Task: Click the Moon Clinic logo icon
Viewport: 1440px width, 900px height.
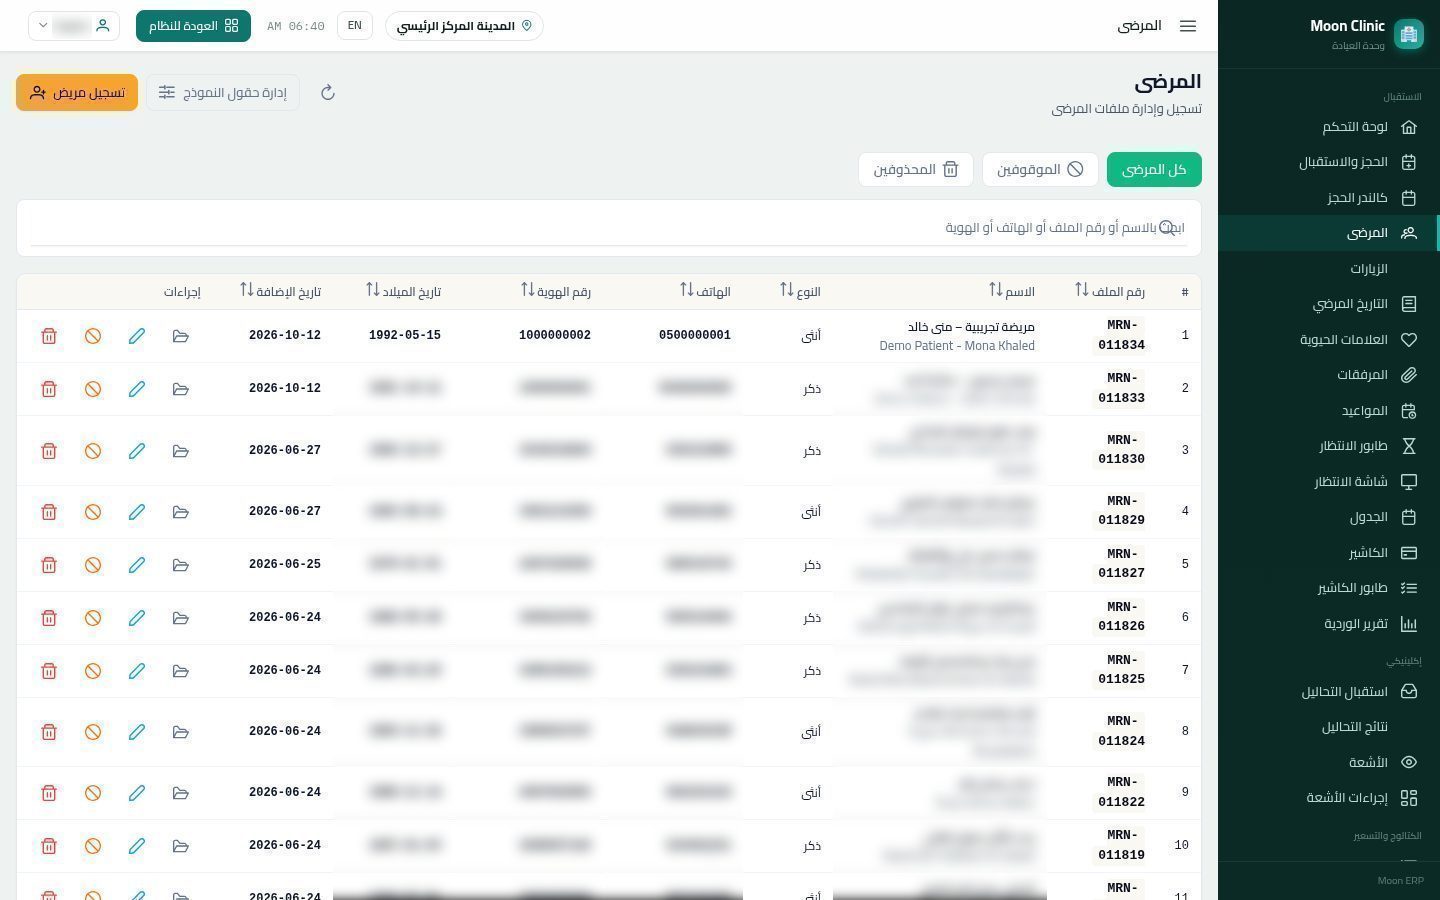Action: pos(1409,34)
